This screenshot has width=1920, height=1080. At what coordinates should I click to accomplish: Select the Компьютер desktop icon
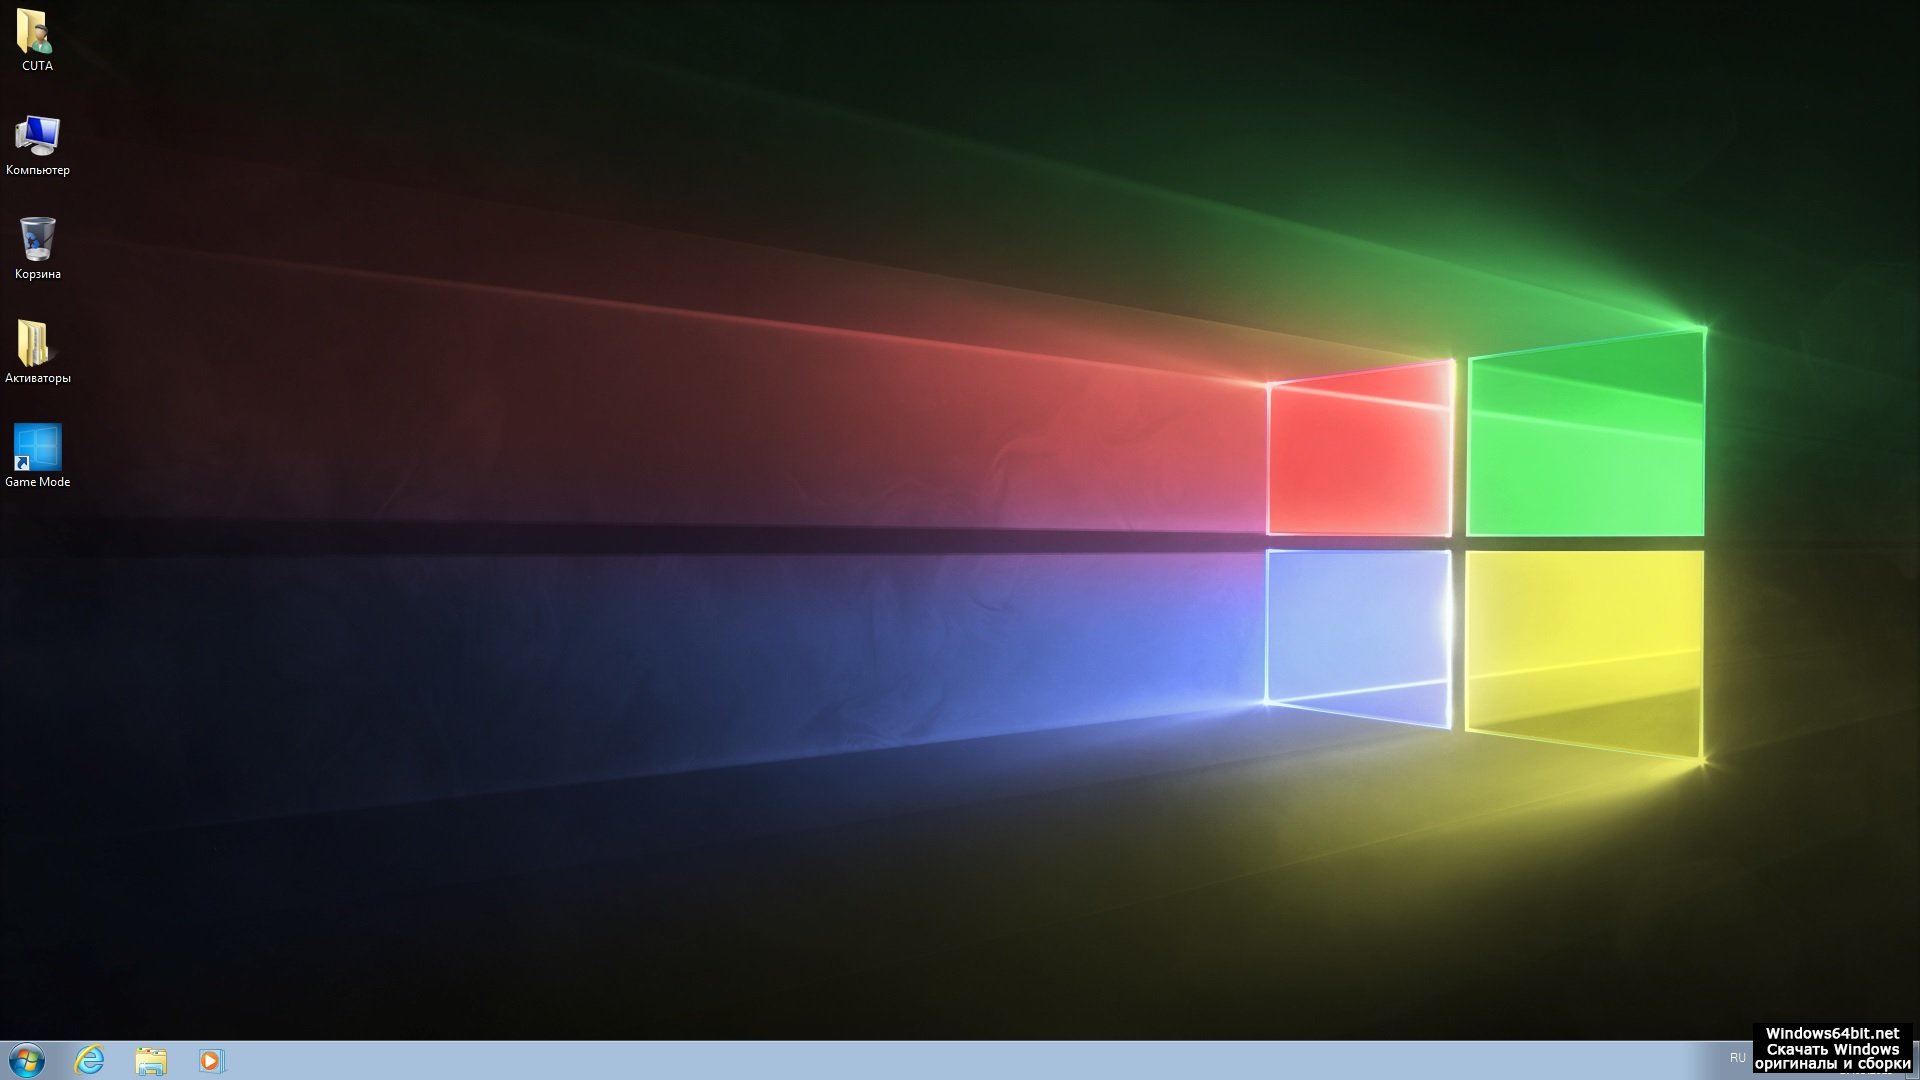click(x=37, y=136)
